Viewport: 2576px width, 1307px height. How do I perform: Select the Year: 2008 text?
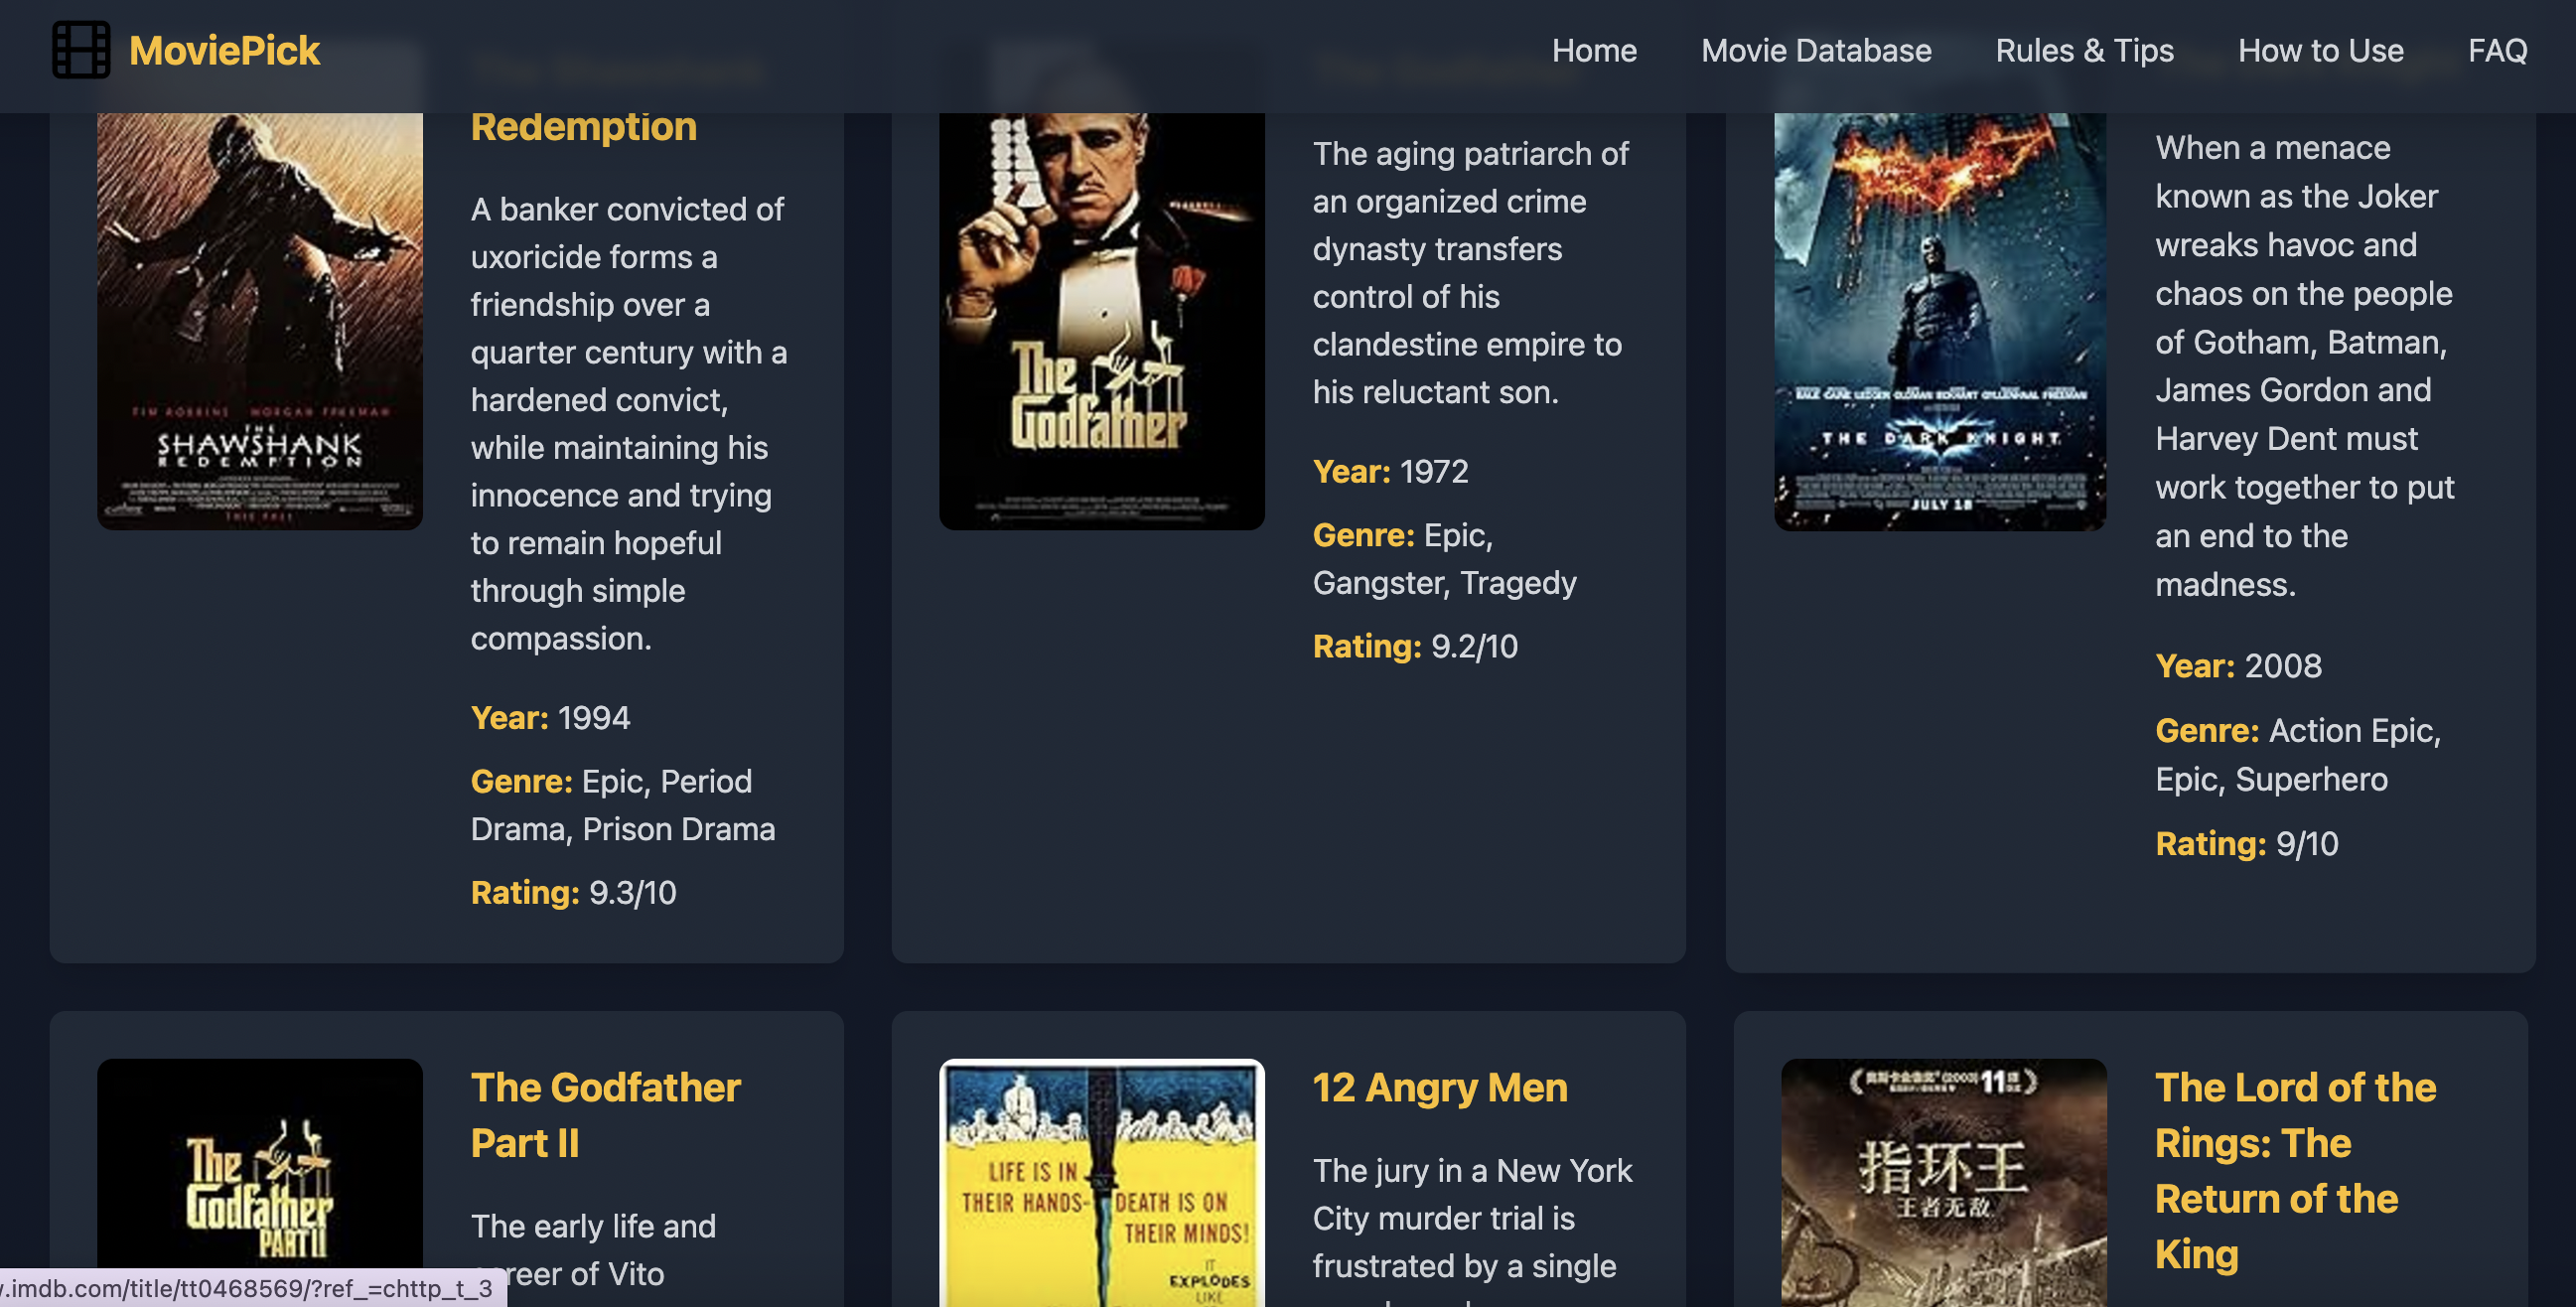pos(2238,666)
